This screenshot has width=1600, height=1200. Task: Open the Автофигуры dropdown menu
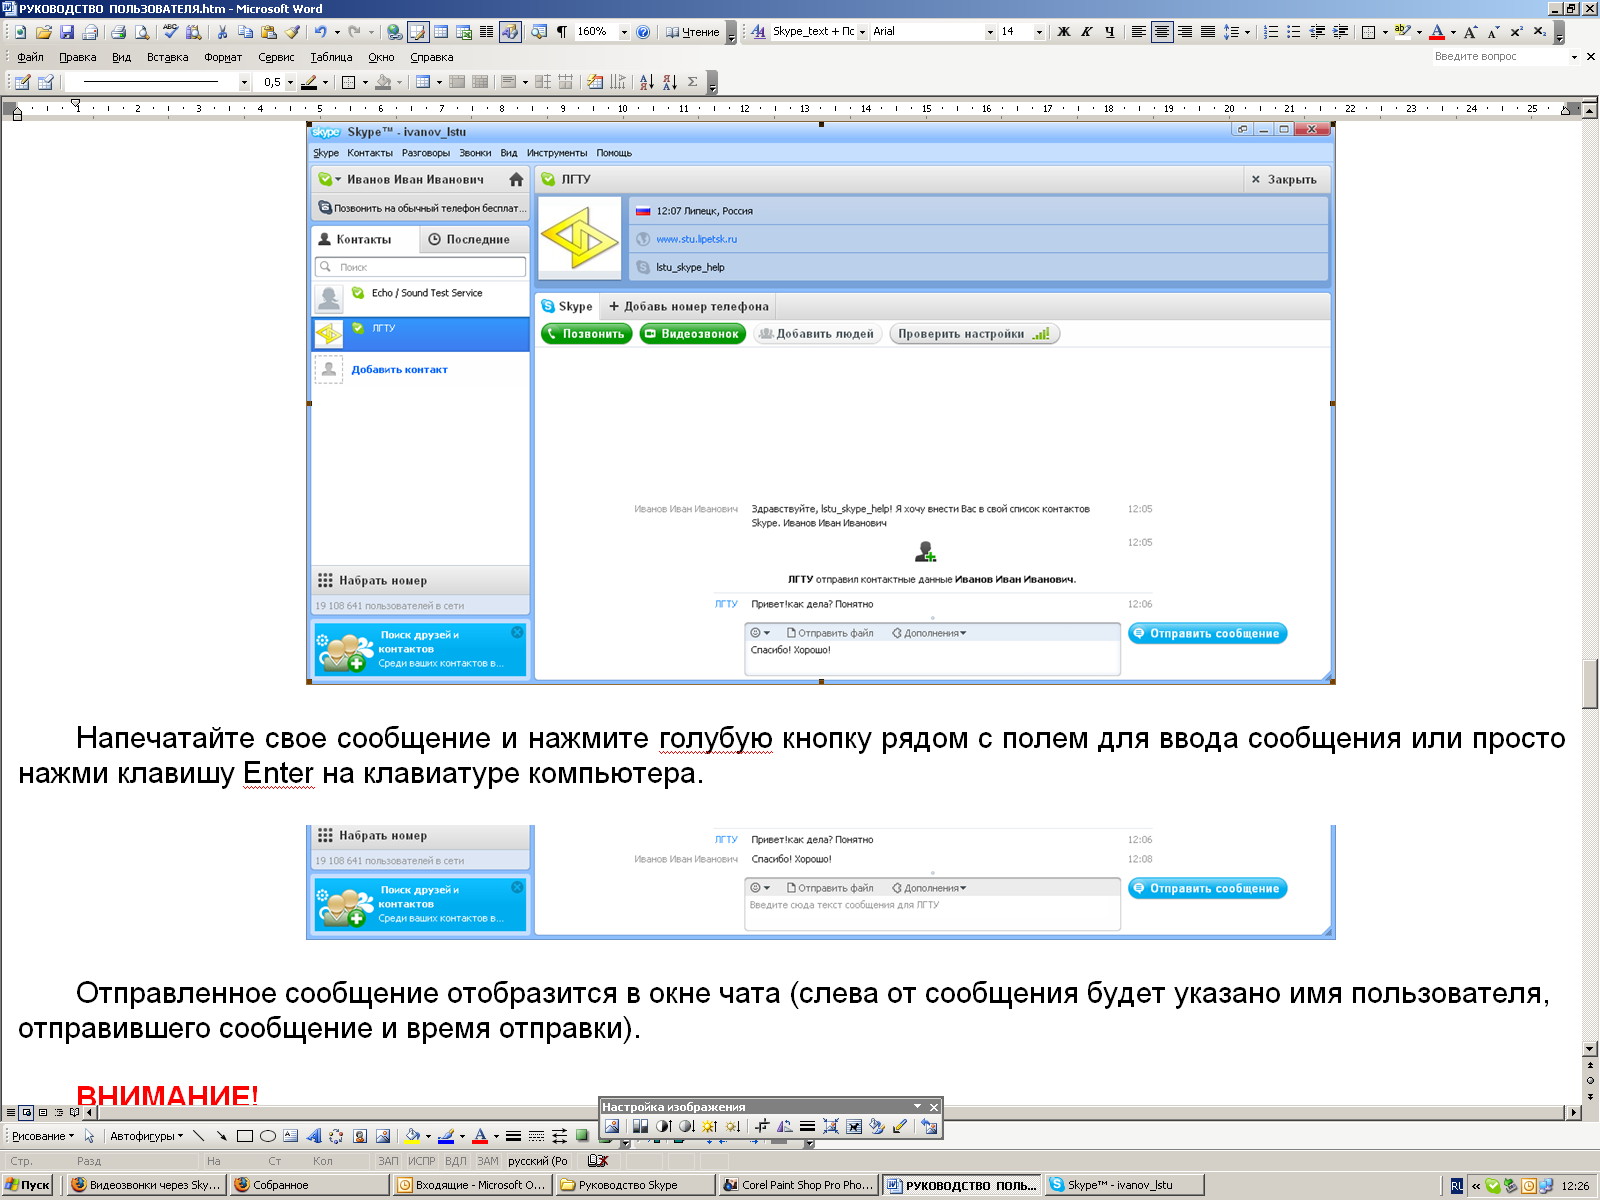coord(147,1136)
